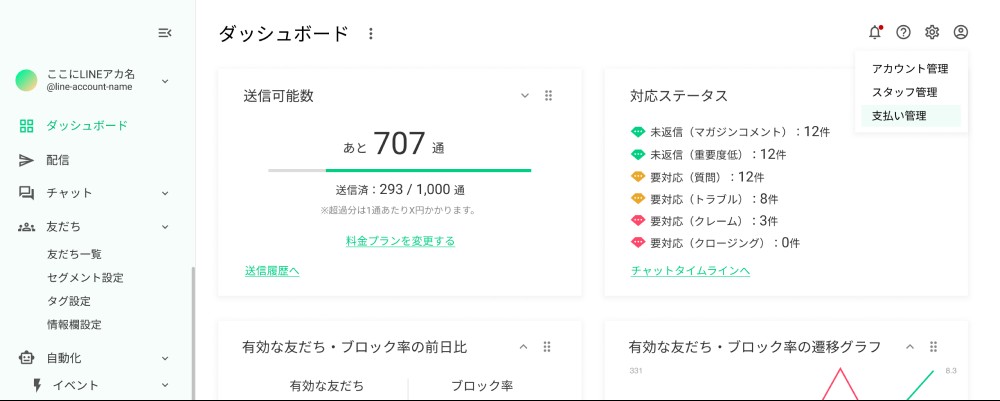Open the user profile icon
The height and width of the screenshot is (401, 1000).
coord(961,33)
